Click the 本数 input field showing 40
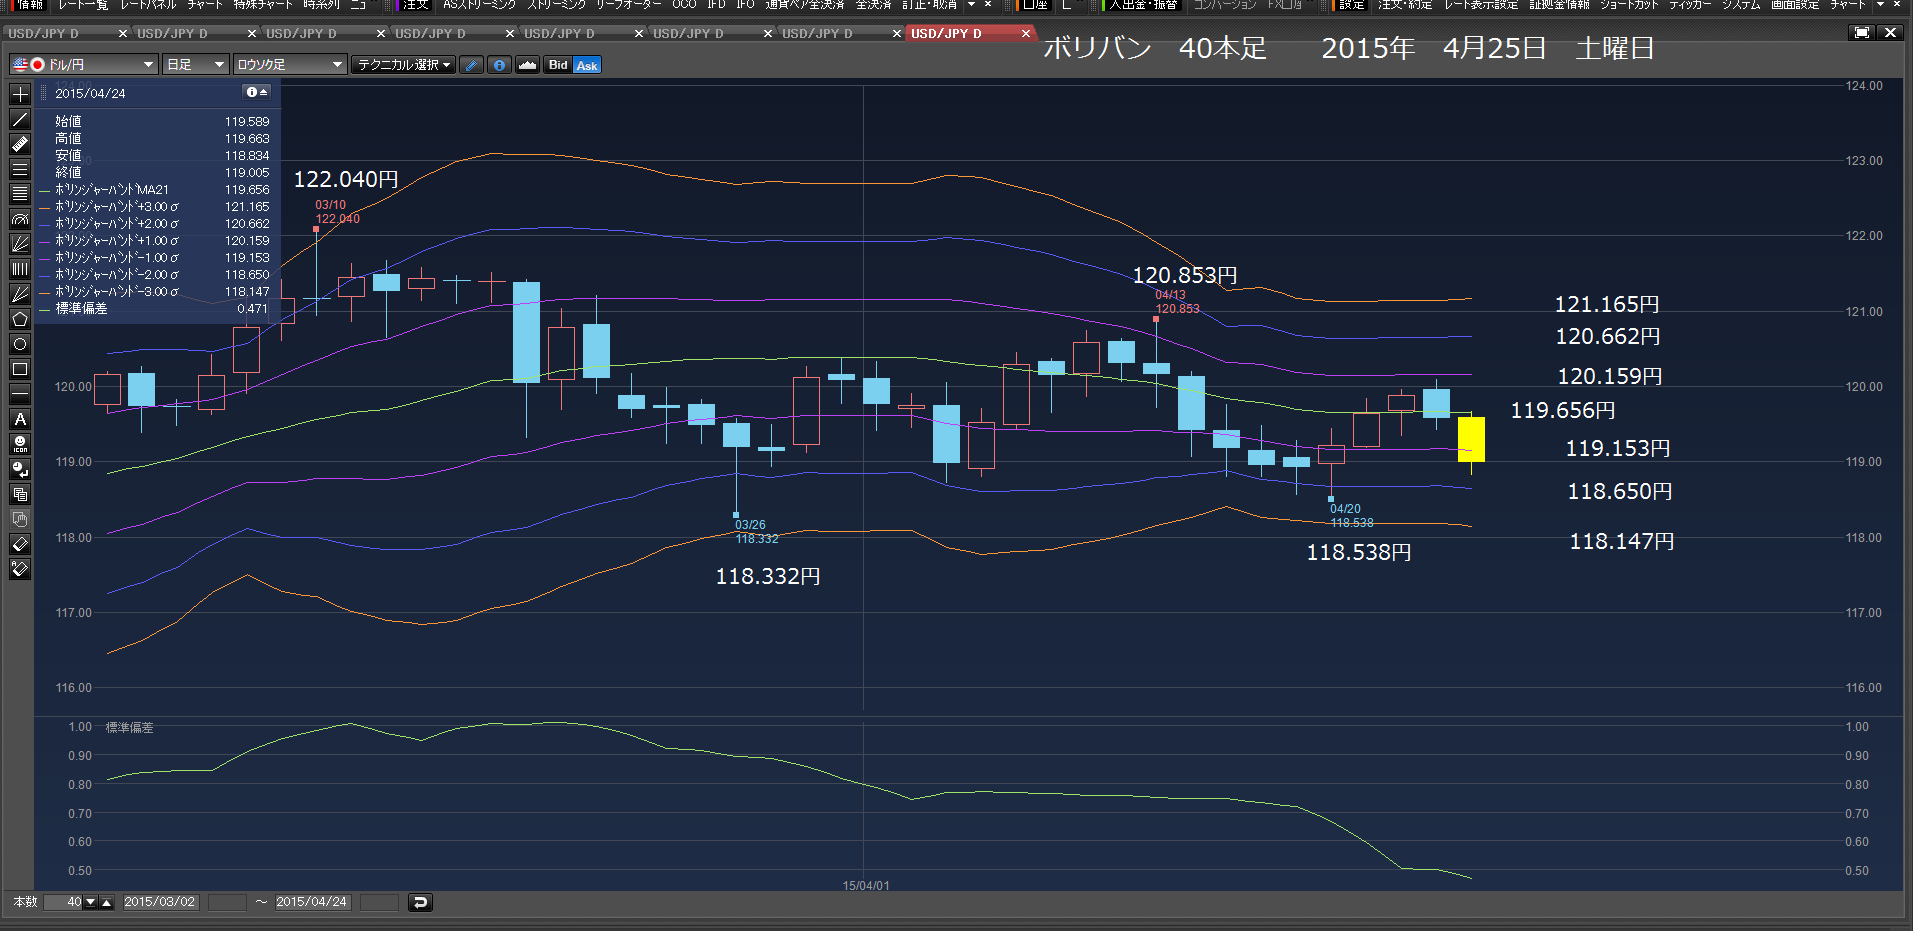The width and height of the screenshot is (1913, 931). click(x=63, y=902)
